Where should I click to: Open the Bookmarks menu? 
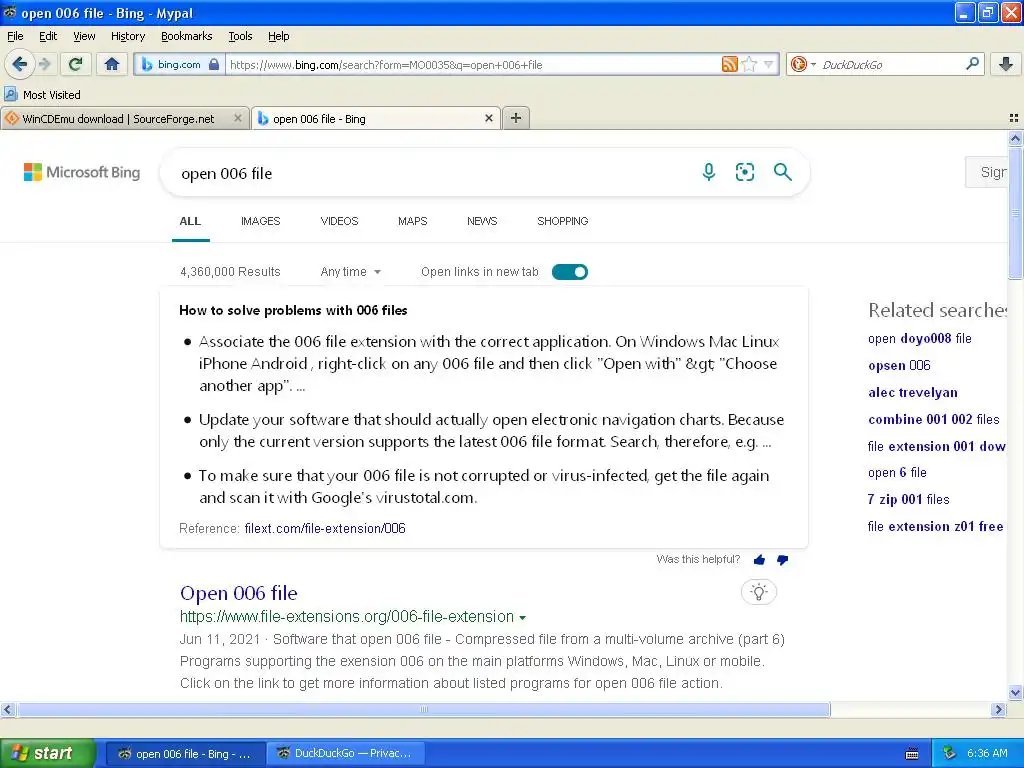click(186, 36)
